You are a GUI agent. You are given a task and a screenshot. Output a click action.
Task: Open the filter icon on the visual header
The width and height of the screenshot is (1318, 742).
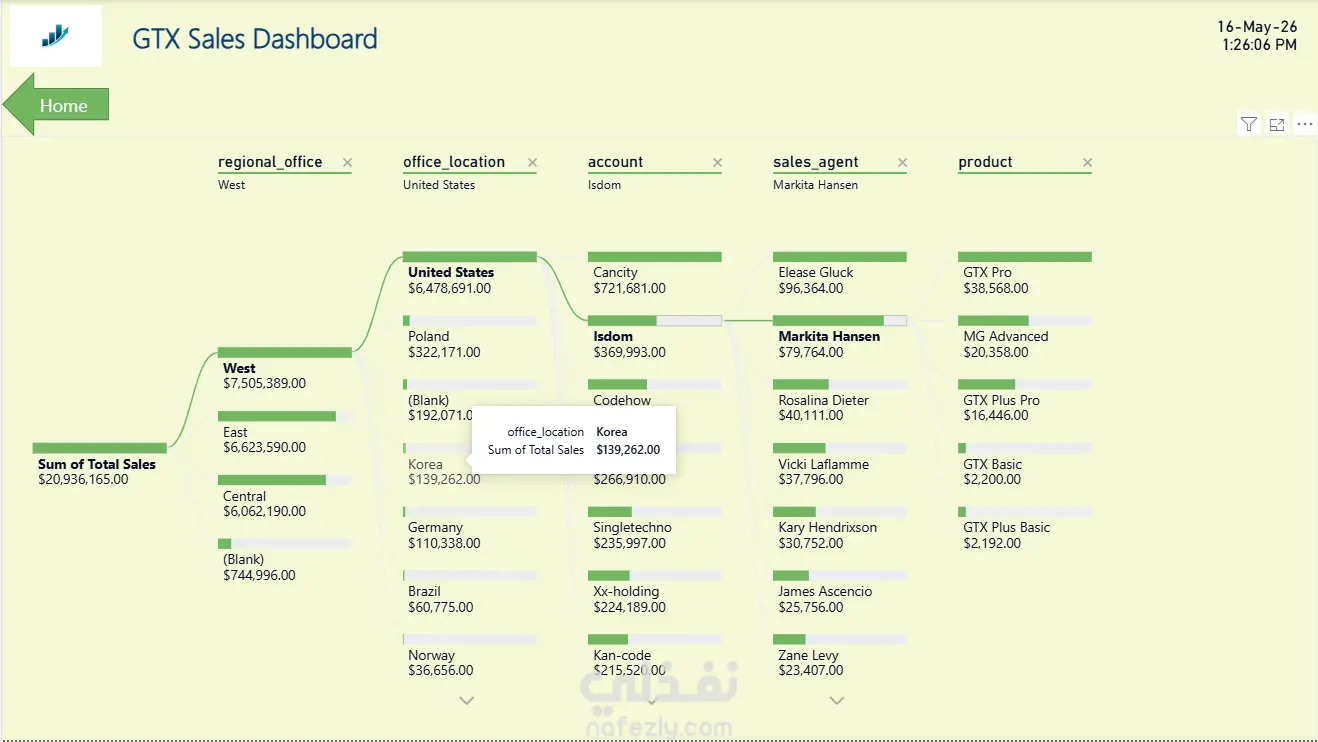click(1249, 124)
